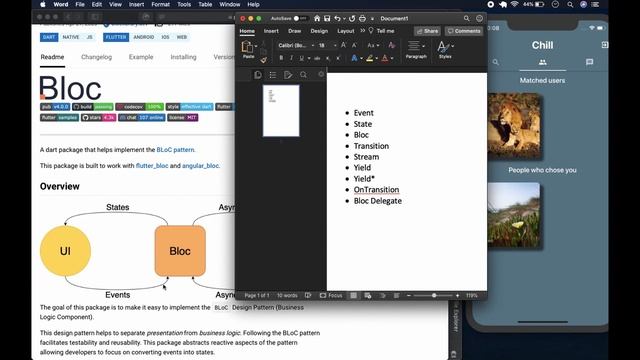The height and width of the screenshot is (360, 640).
Task: Switch to the Example tab on the Bloc page
Action: tap(141, 57)
